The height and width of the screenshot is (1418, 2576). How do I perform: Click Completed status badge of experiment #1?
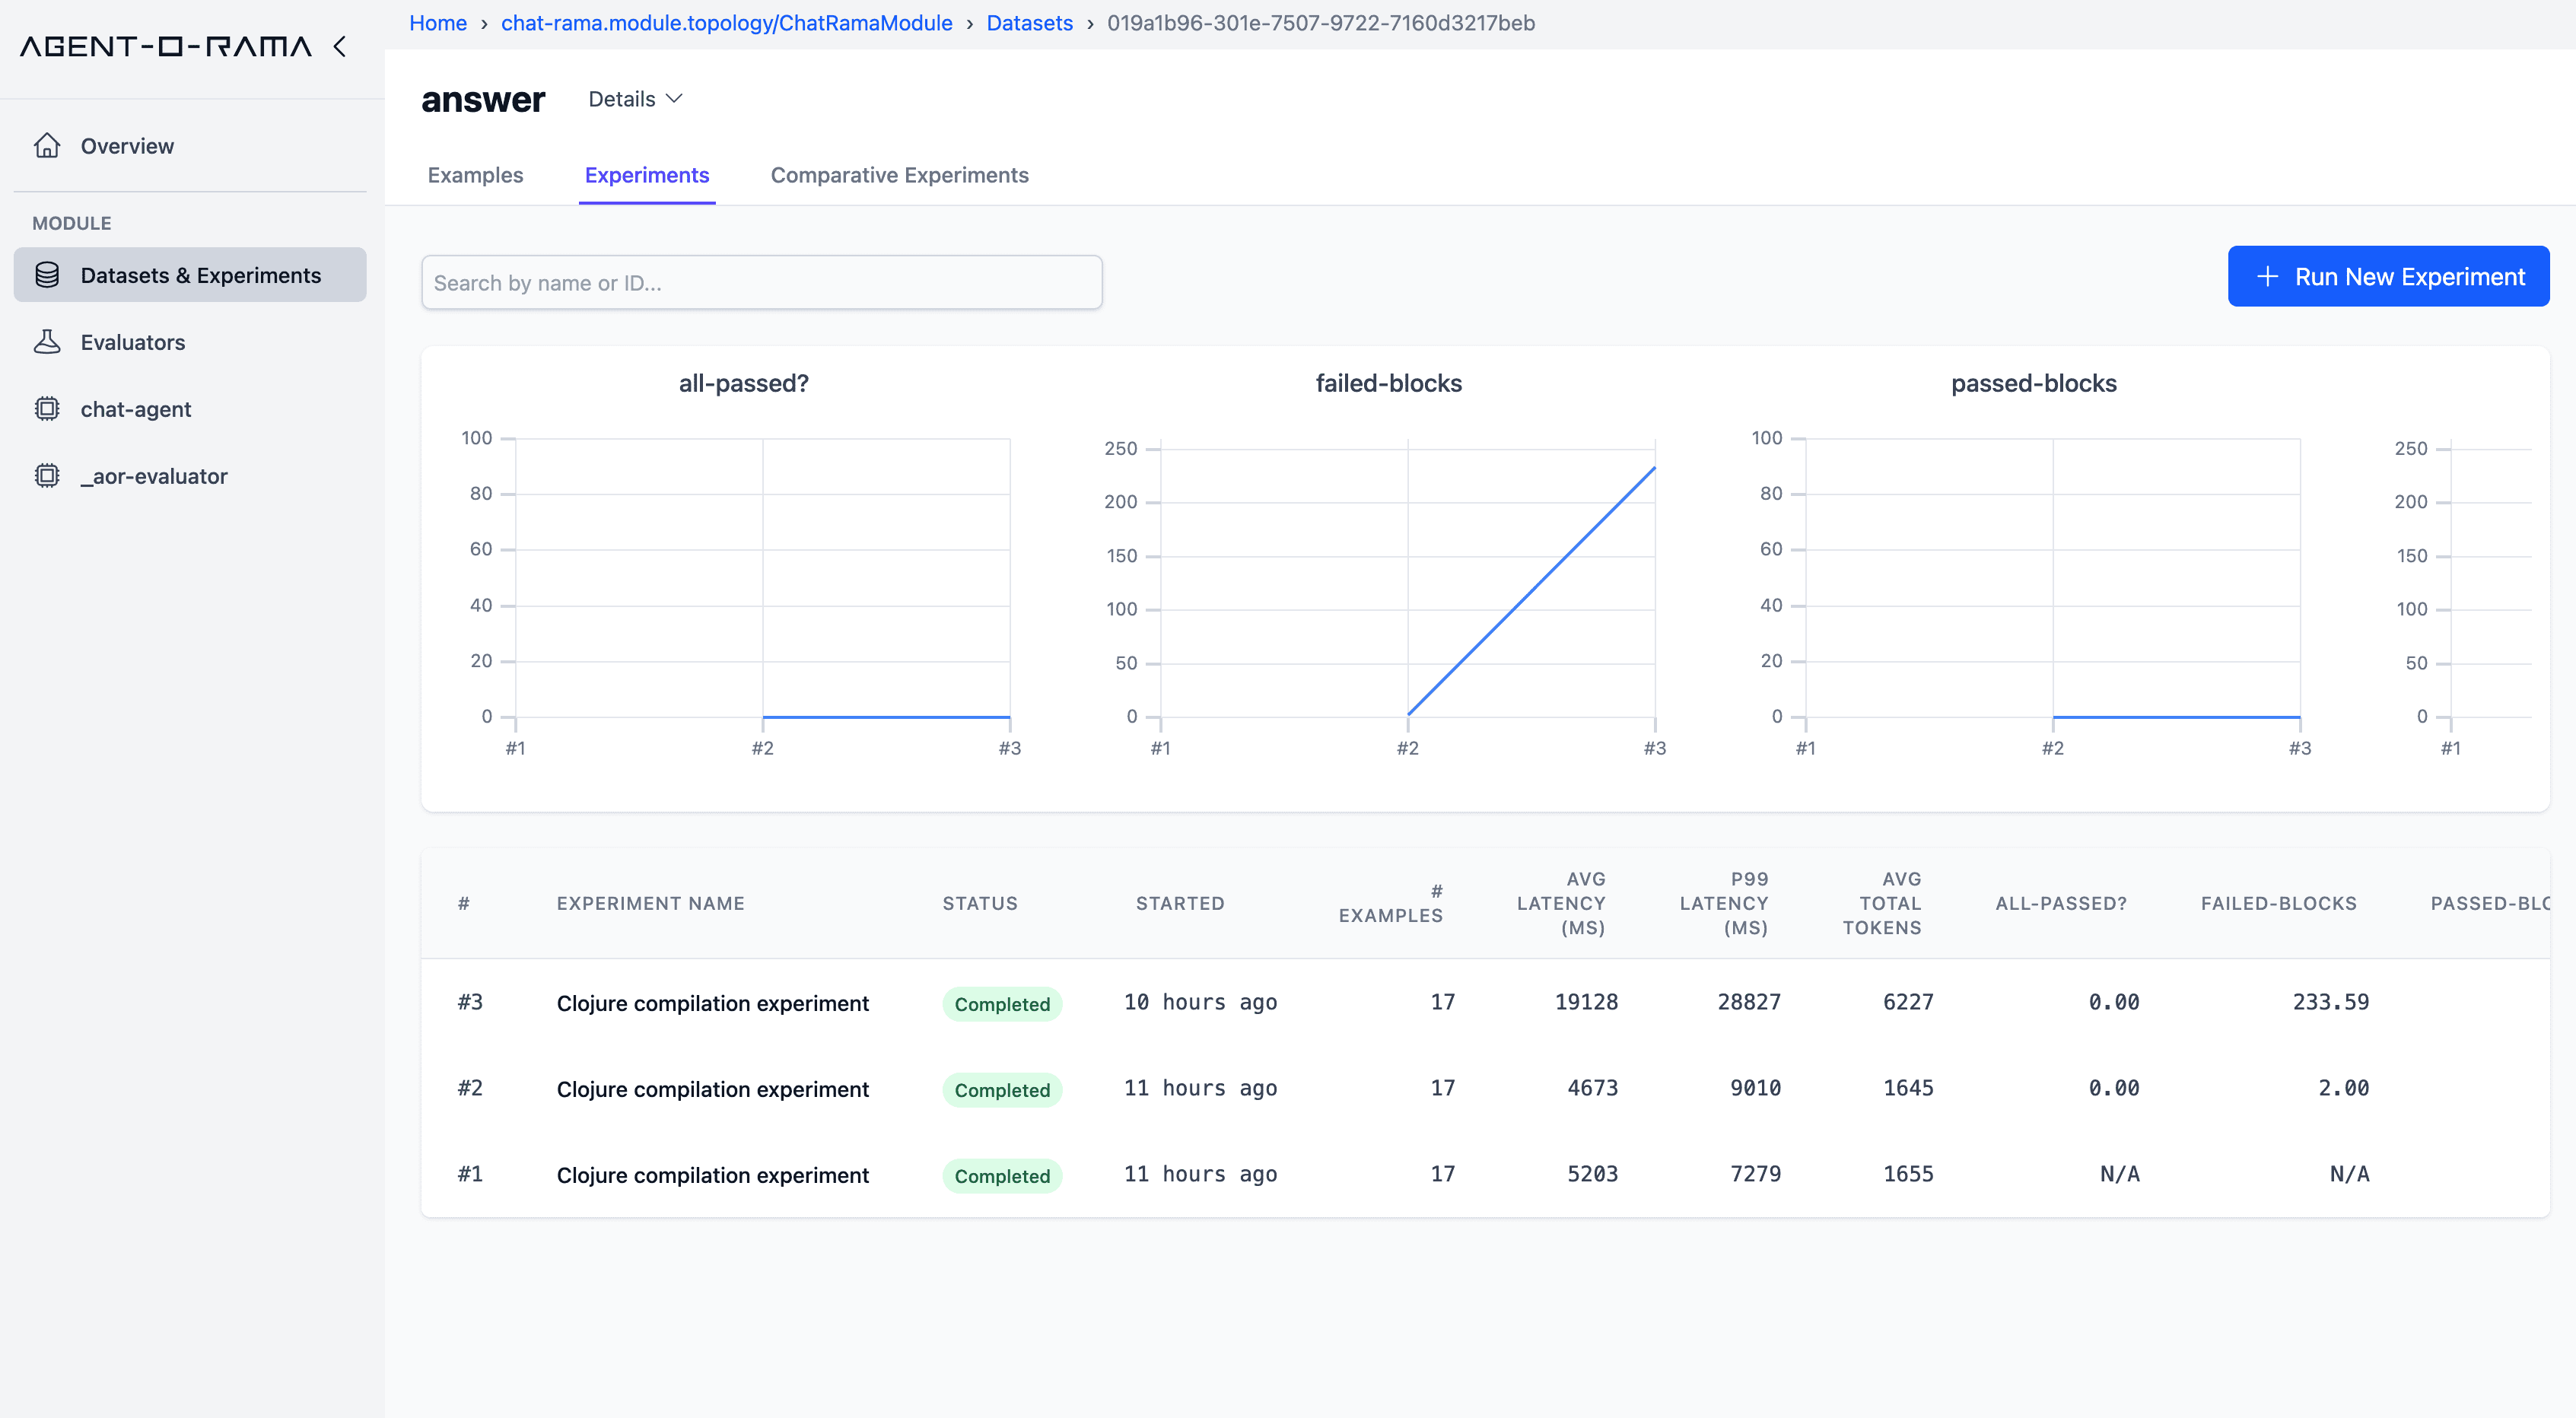(1001, 1176)
